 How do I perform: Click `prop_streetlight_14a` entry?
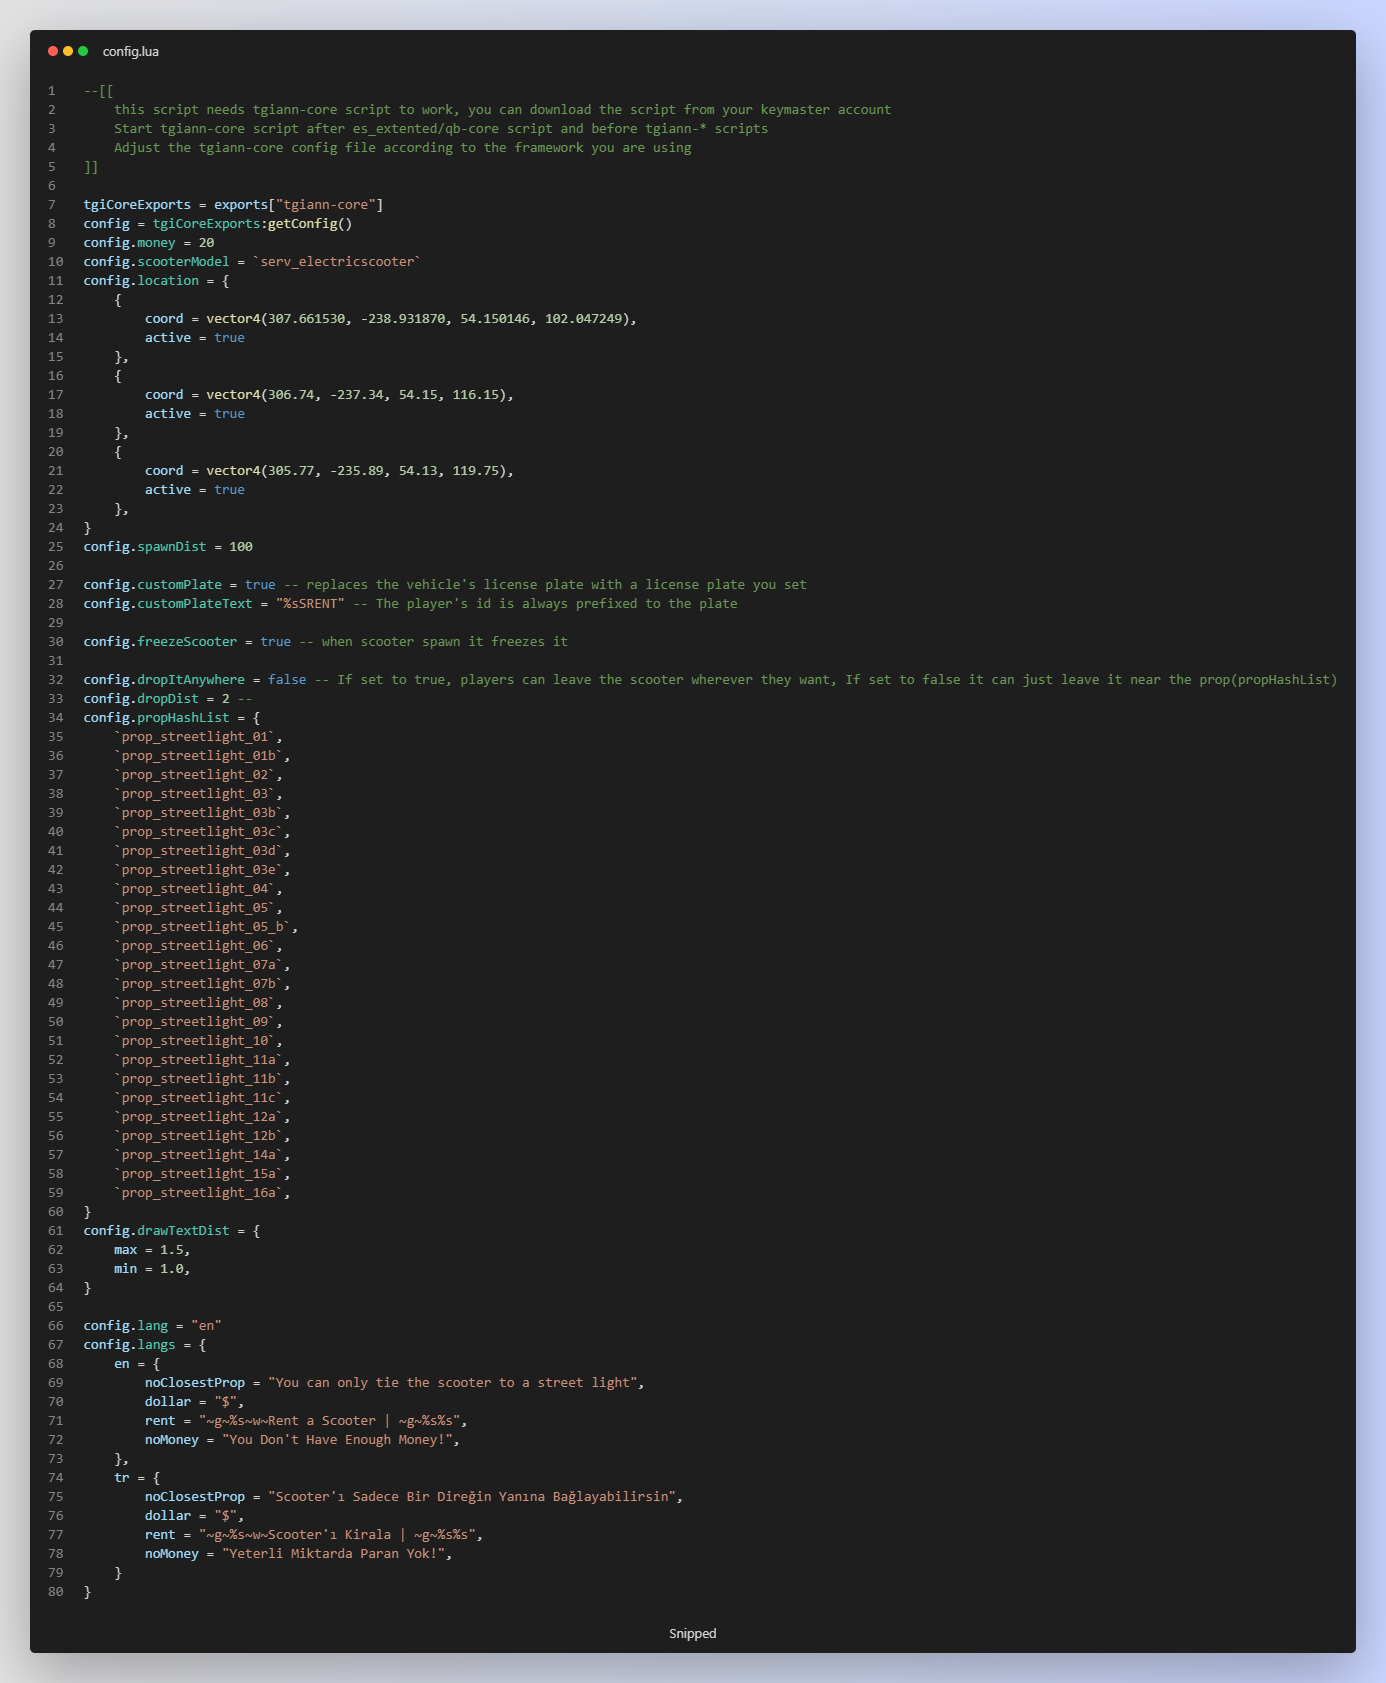[202, 1155]
